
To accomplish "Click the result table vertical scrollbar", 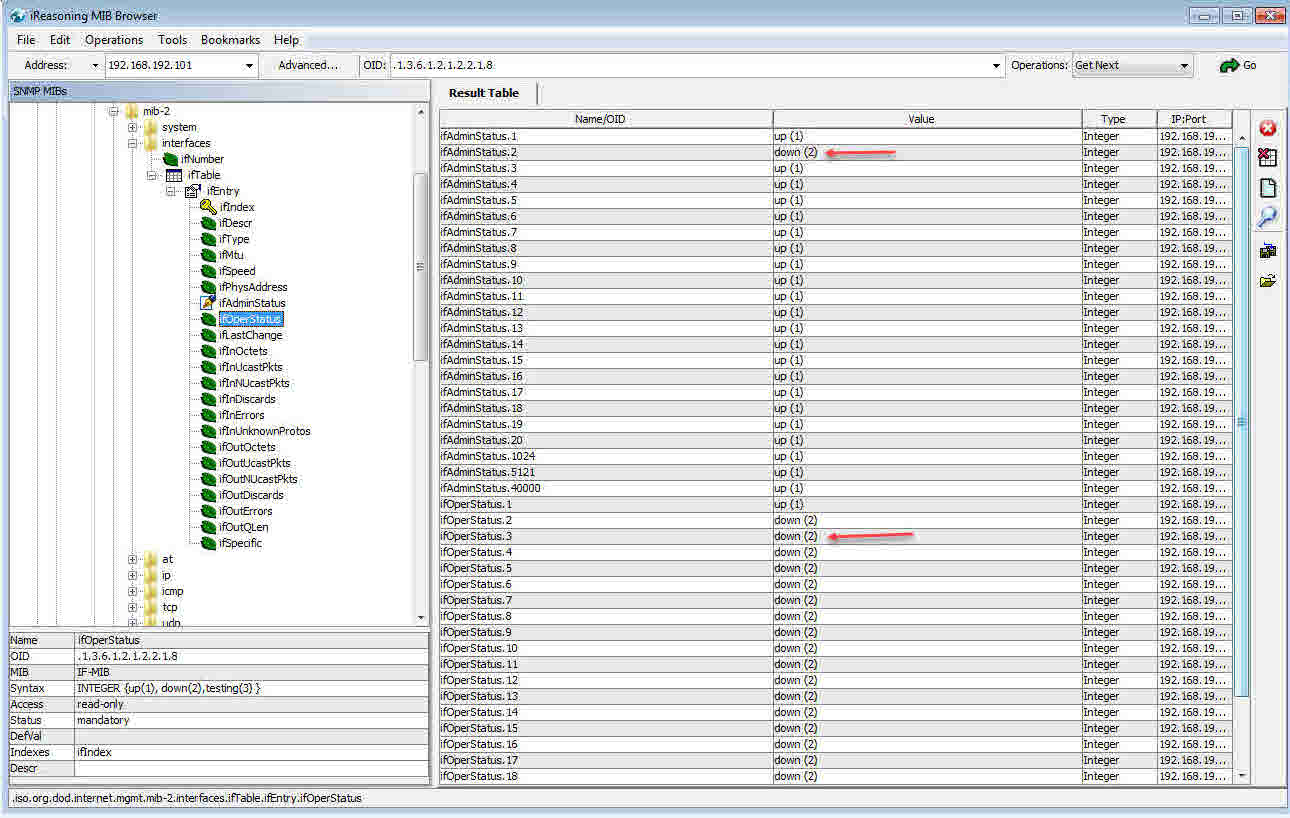I will 1242,420.
